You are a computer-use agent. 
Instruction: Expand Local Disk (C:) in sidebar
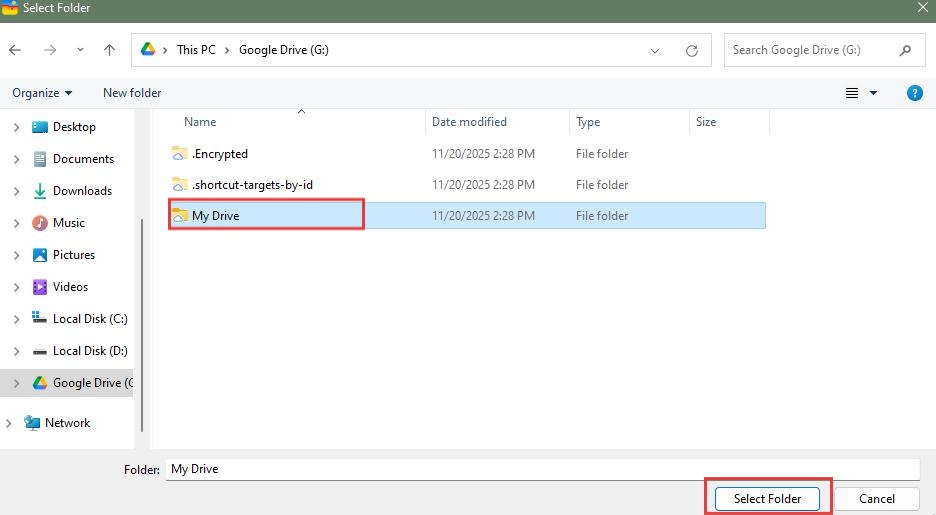tap(16, 319)
